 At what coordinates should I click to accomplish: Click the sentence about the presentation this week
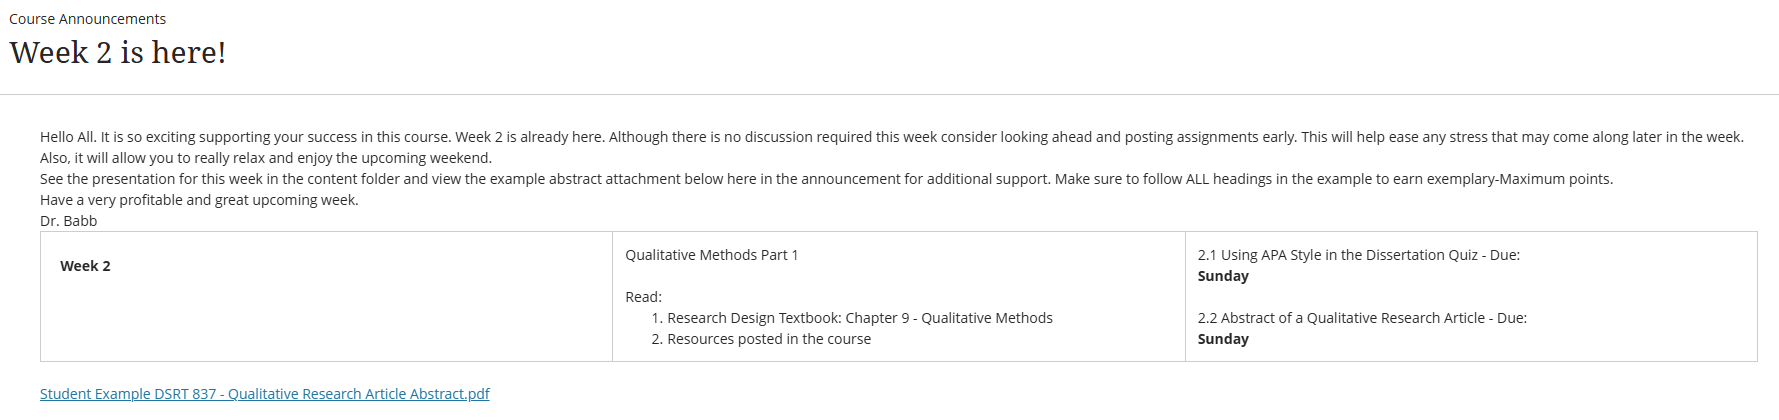pyautogui.click(x=826, y=179)
